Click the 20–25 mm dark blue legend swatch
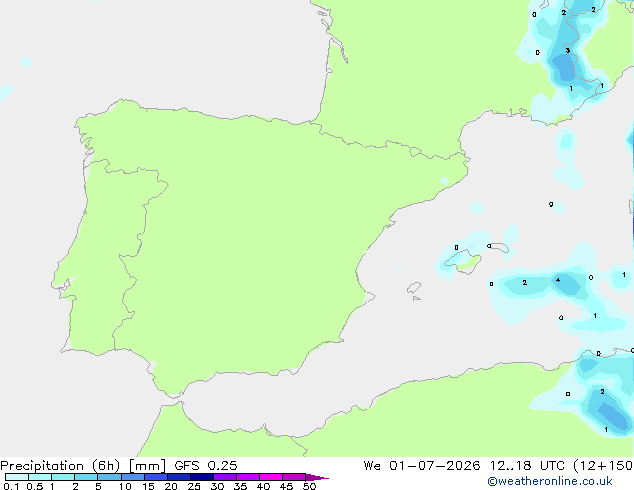The height and width of the screenshot is (490, 634). (x=179, y=477)
